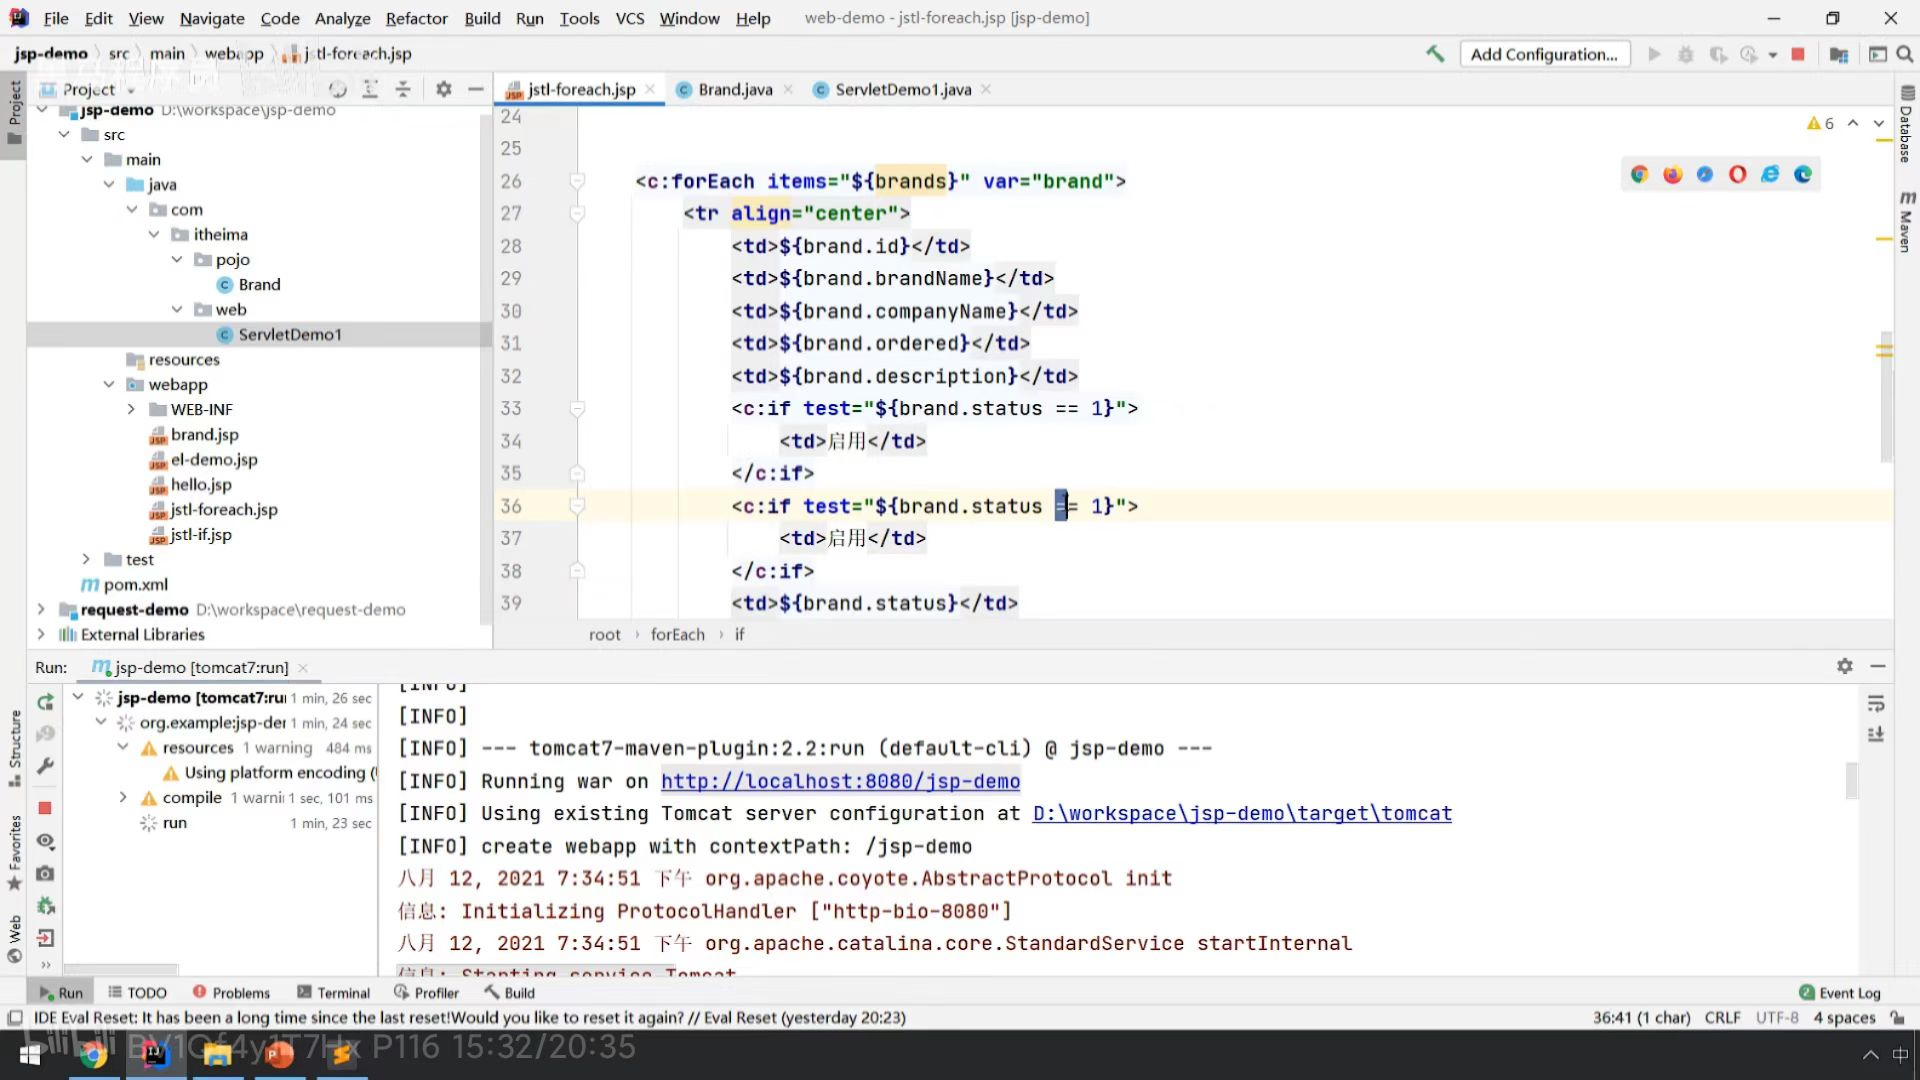Click the Project panel settings gear
This screenshot has width=1920, height=1080.
click(x=444, y=89)
